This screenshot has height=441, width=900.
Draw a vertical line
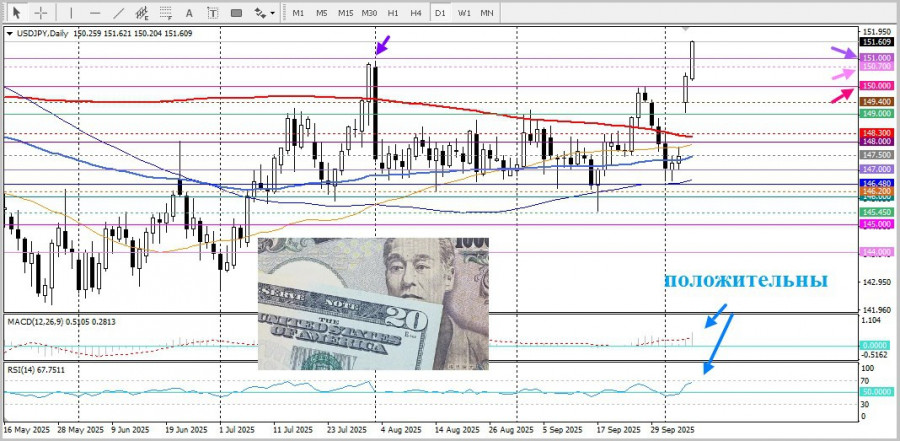[71, 13]
